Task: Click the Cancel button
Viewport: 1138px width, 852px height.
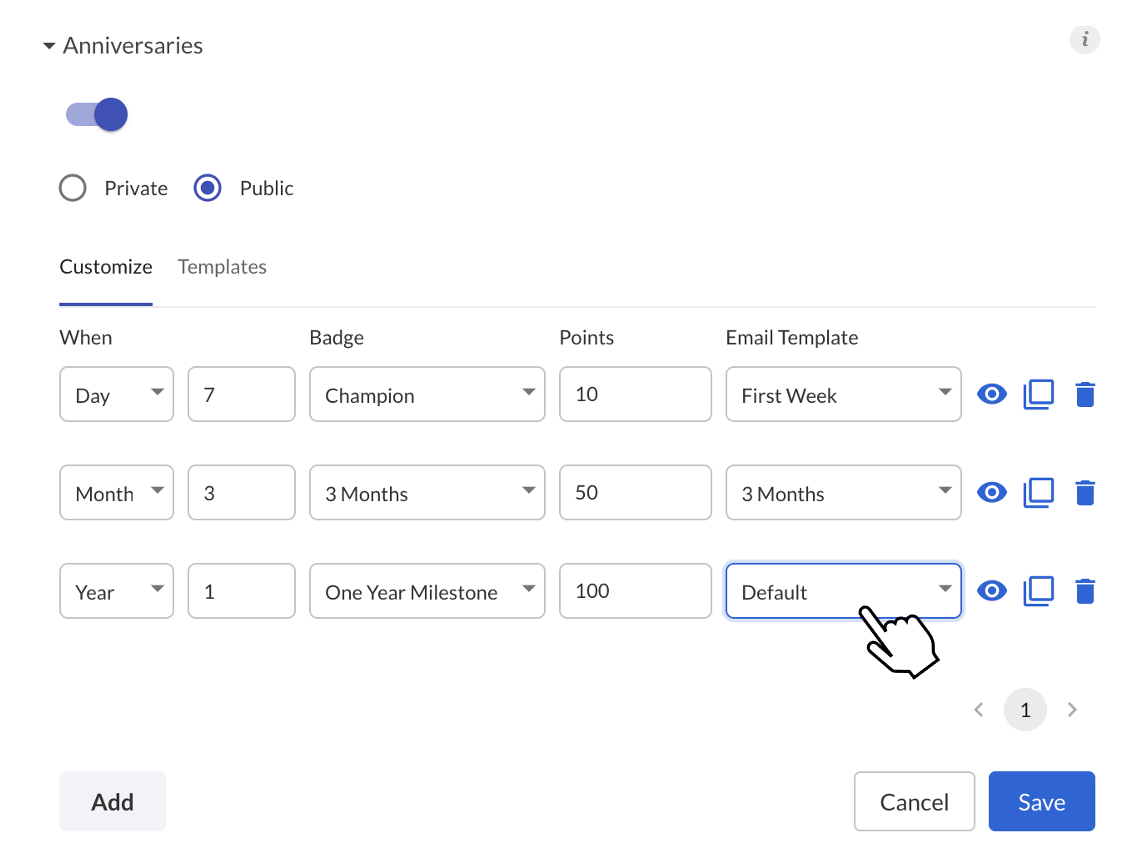Action: click(914, 801)
